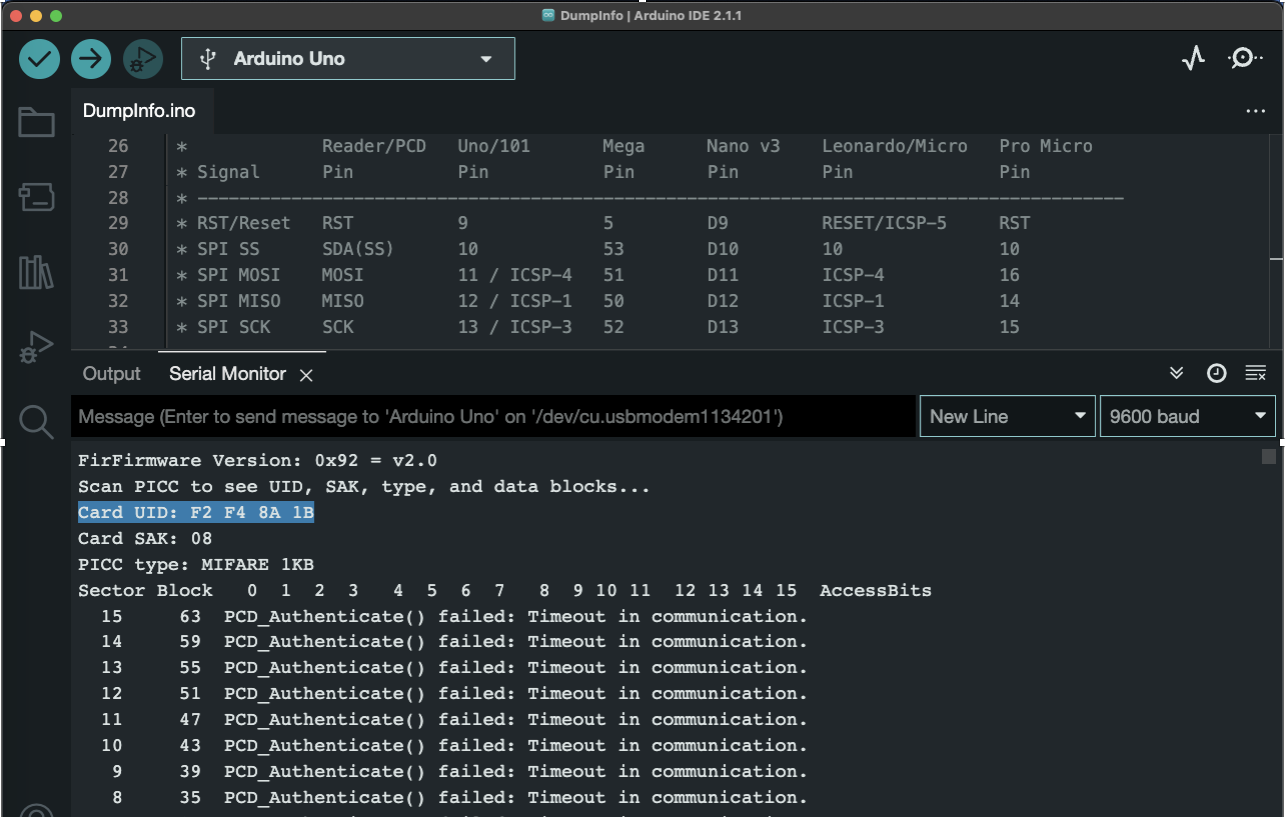Click the sector 15 block 63 error line
This screenshot has width=1285, height=817.
pyautogui.click(x=454, y=617)
